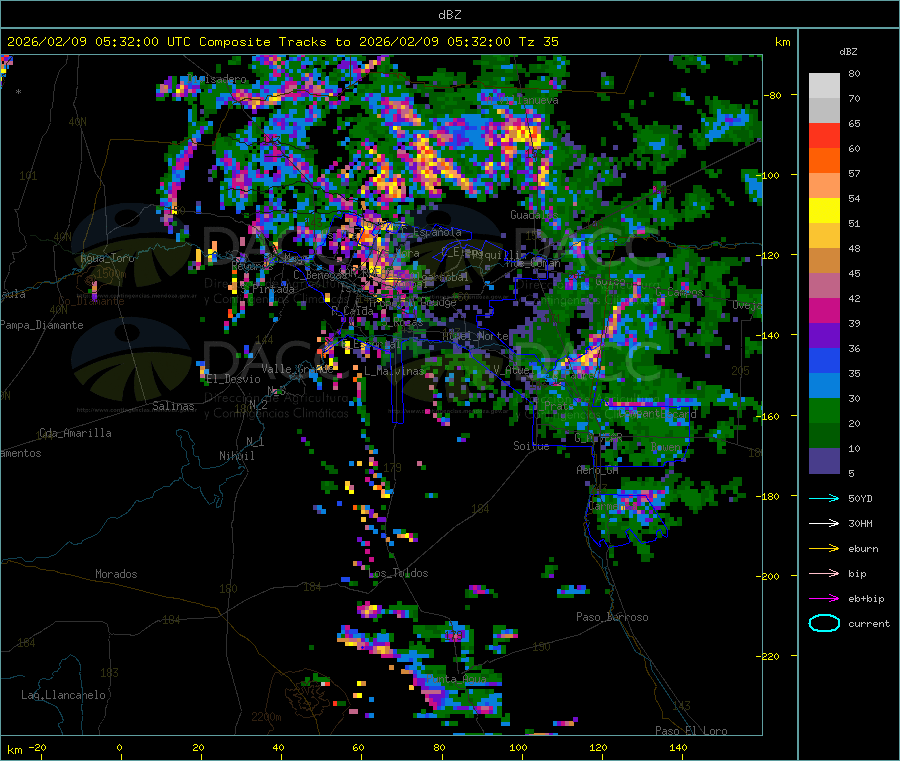Click the 140 km horizontal axis tick
900x761 pixels.
(678, 747)
